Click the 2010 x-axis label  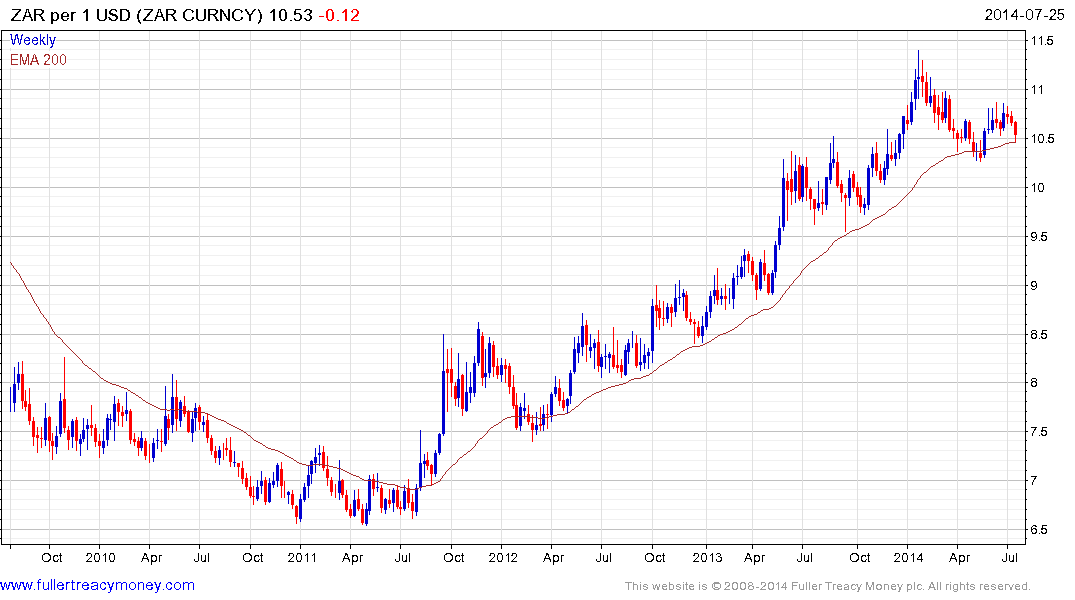[x=100, y=557]
